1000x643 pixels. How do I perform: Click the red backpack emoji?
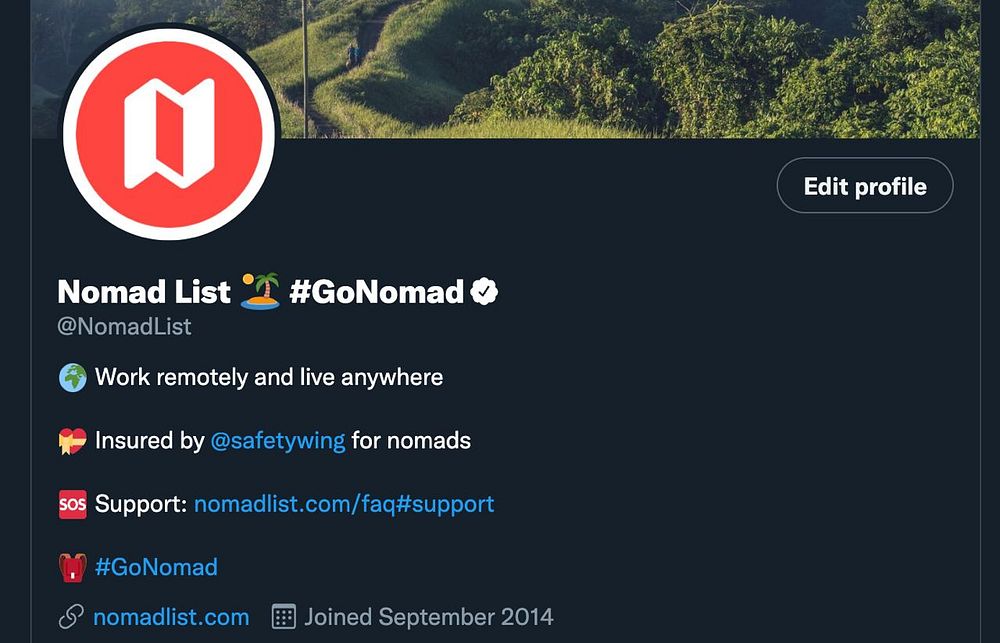pyautogui.click(x=72, y=568)
